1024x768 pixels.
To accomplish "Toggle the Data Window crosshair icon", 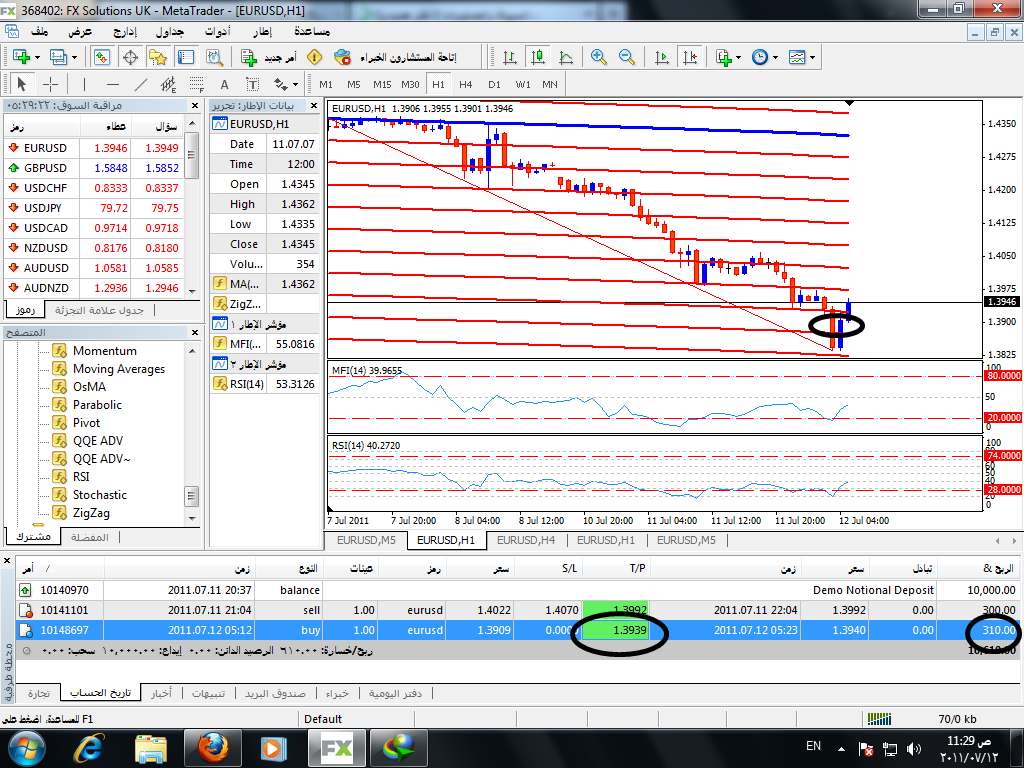I will click(x=130, y=57).
